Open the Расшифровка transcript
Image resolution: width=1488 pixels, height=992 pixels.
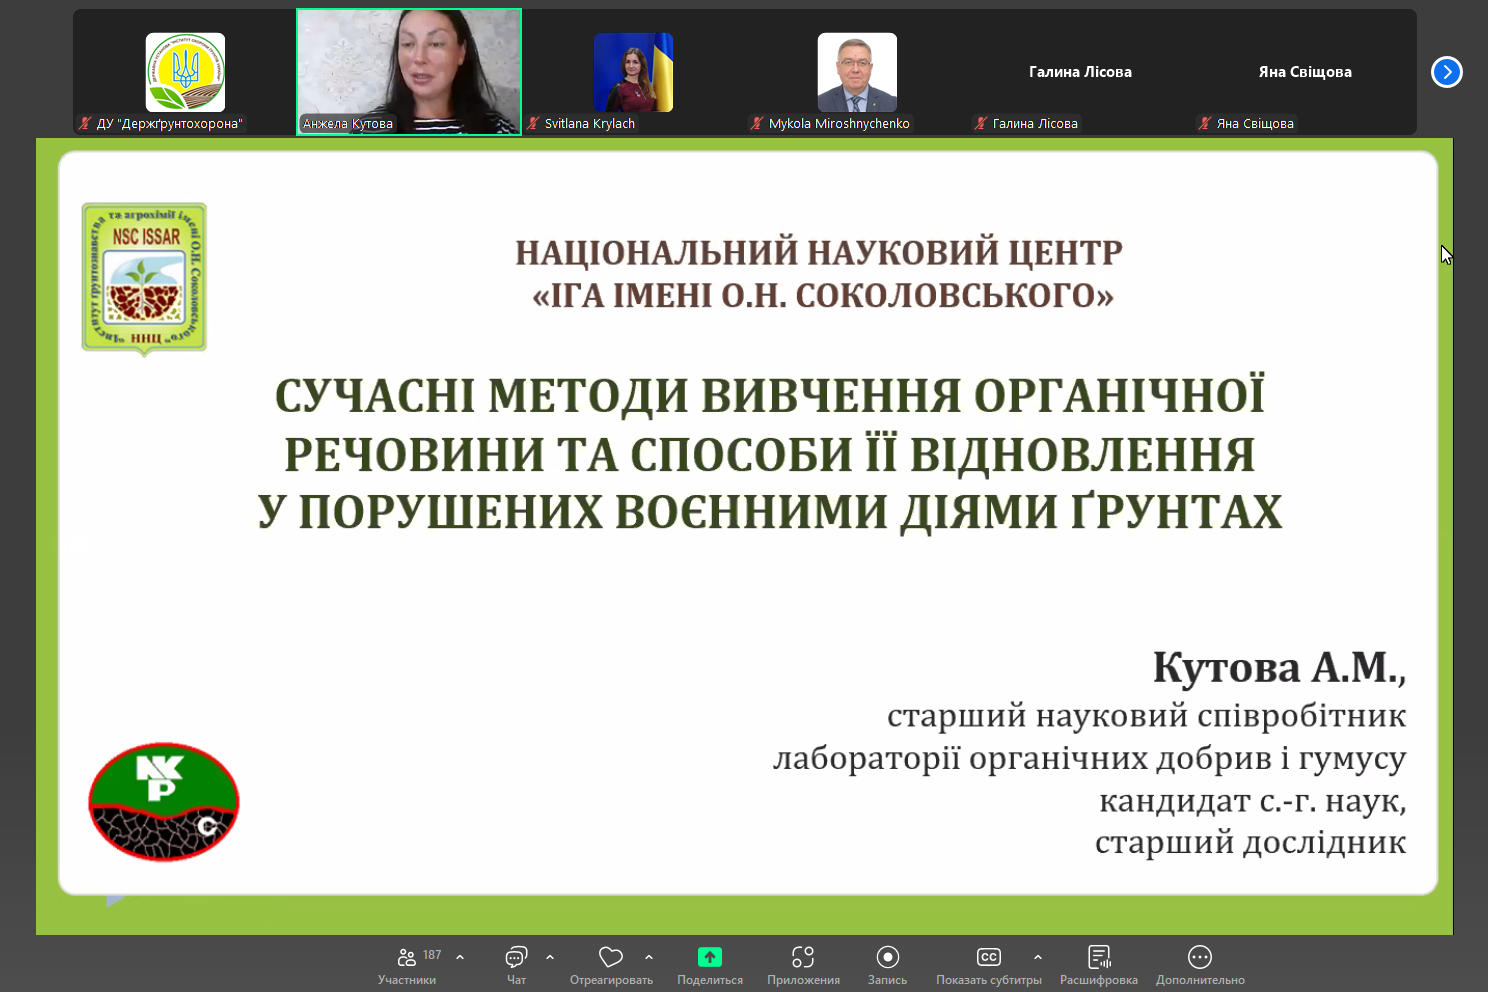pos(1098,966)
